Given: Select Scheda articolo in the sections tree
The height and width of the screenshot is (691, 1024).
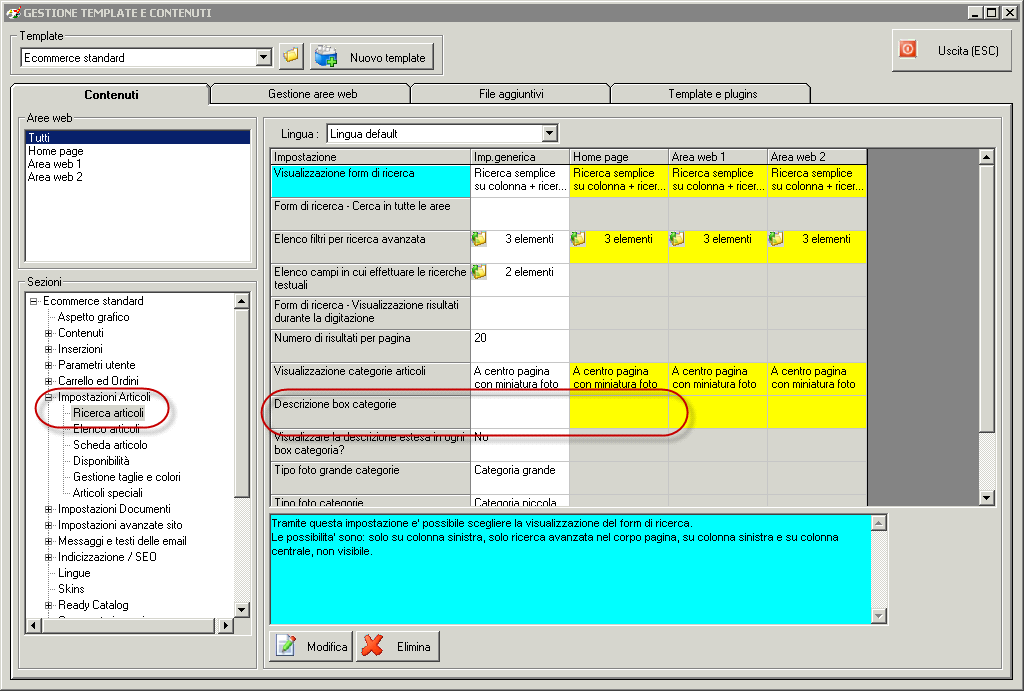Looking at the screenshot, I should coord(110,445).
